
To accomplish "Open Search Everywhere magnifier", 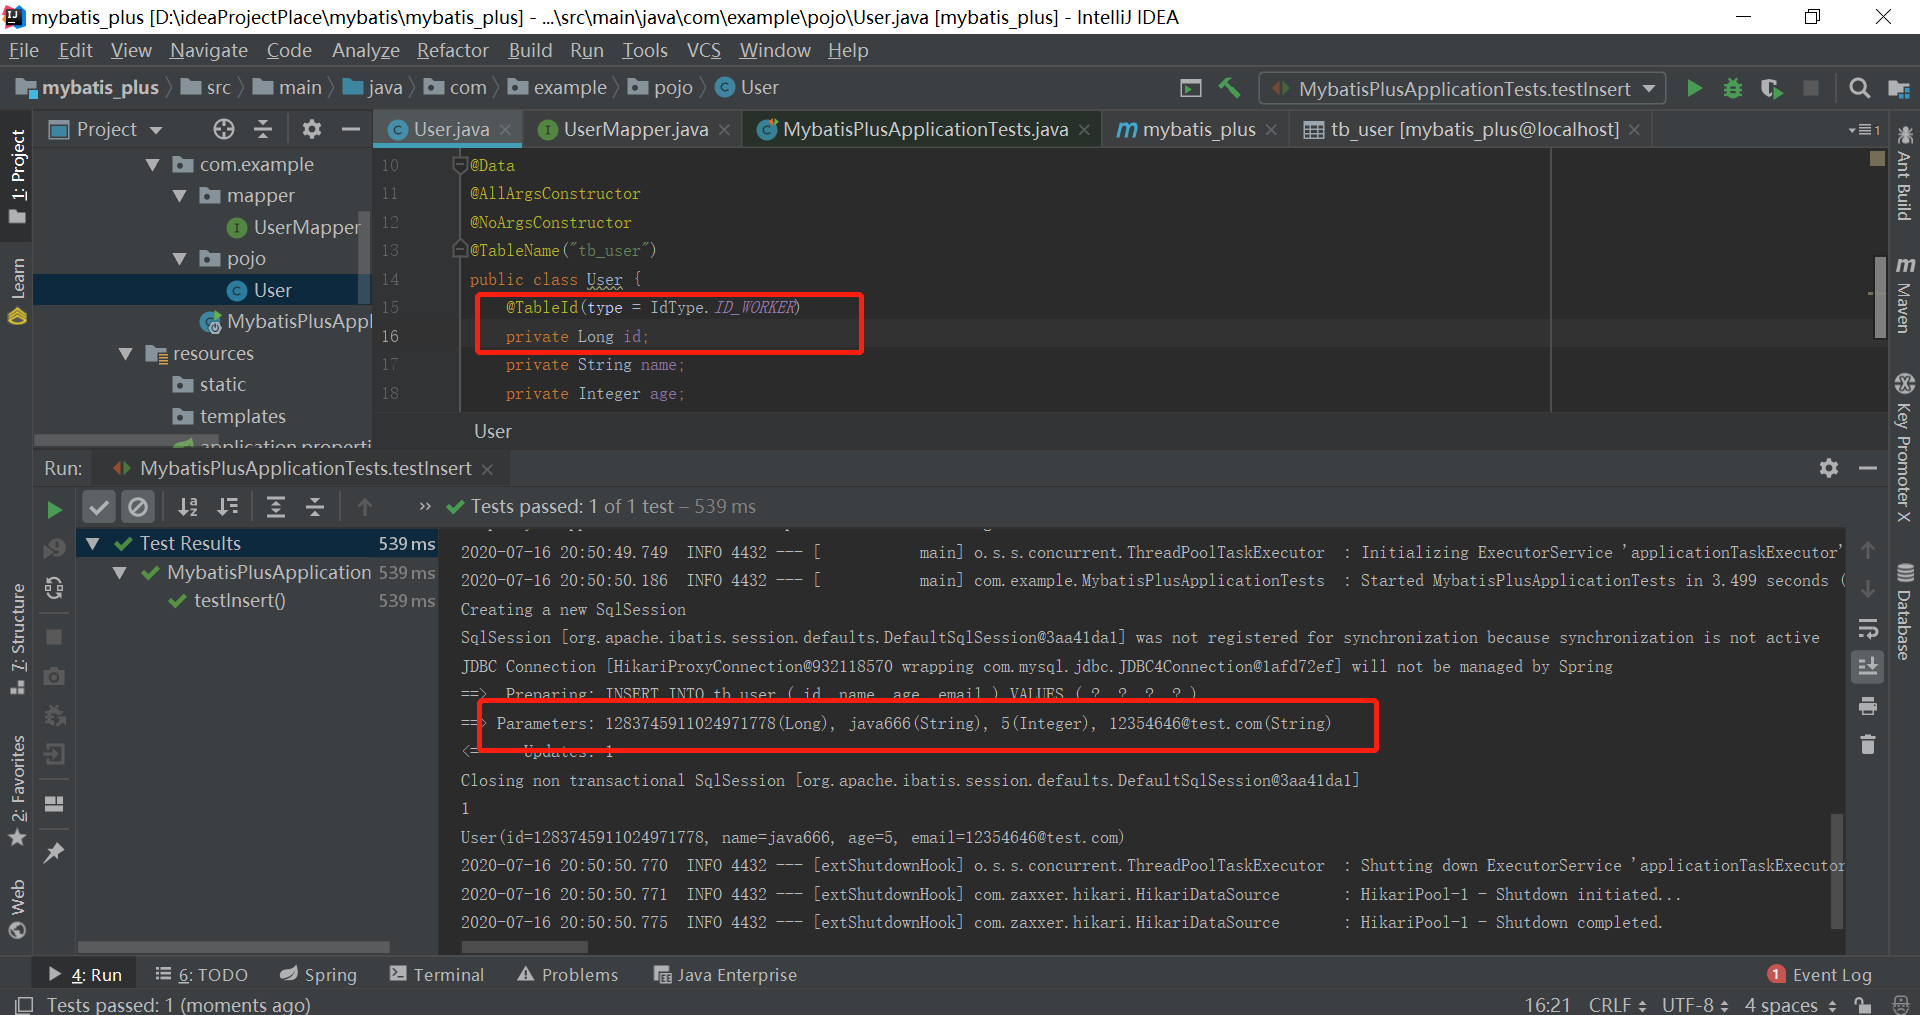I will (1859, 88).
